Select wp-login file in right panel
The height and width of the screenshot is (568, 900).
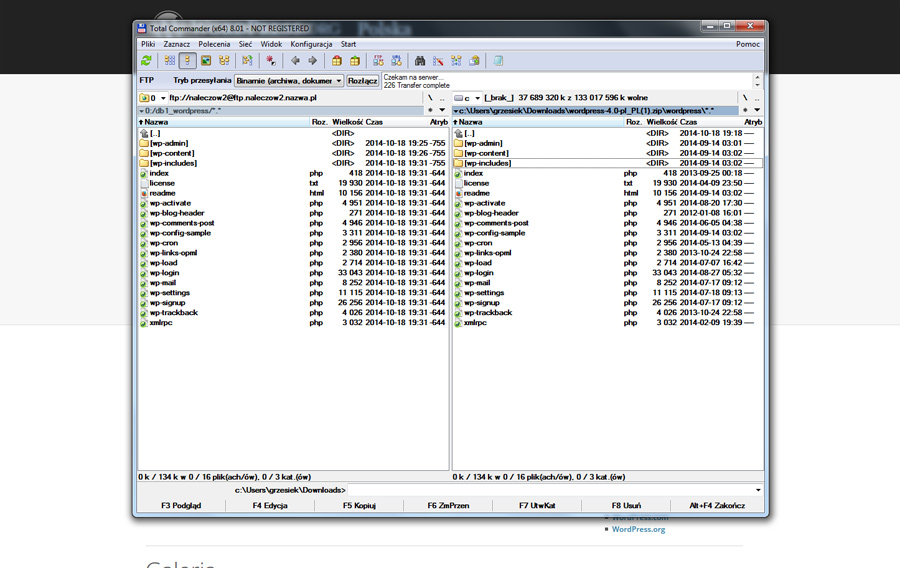[607, 273]
